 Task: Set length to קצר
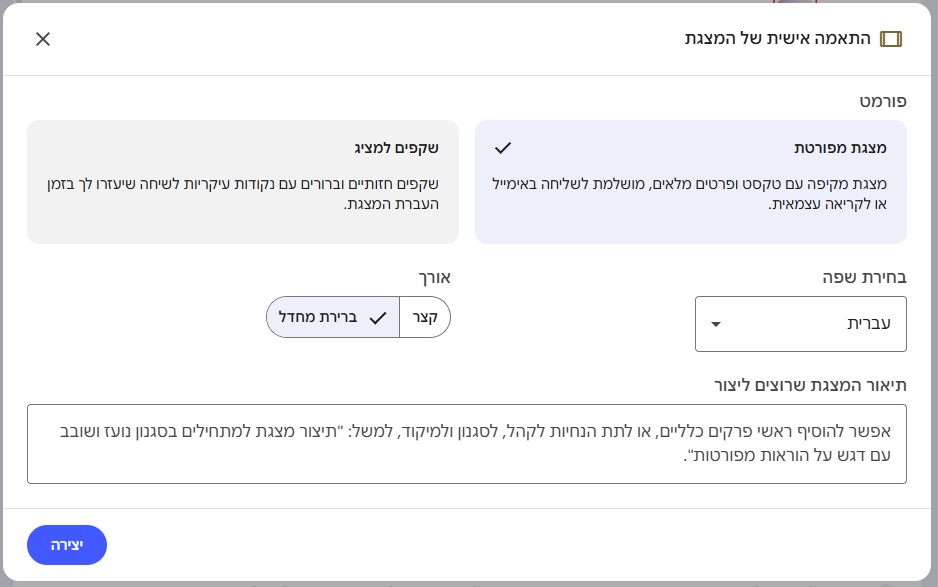click(x=426, y=317)
